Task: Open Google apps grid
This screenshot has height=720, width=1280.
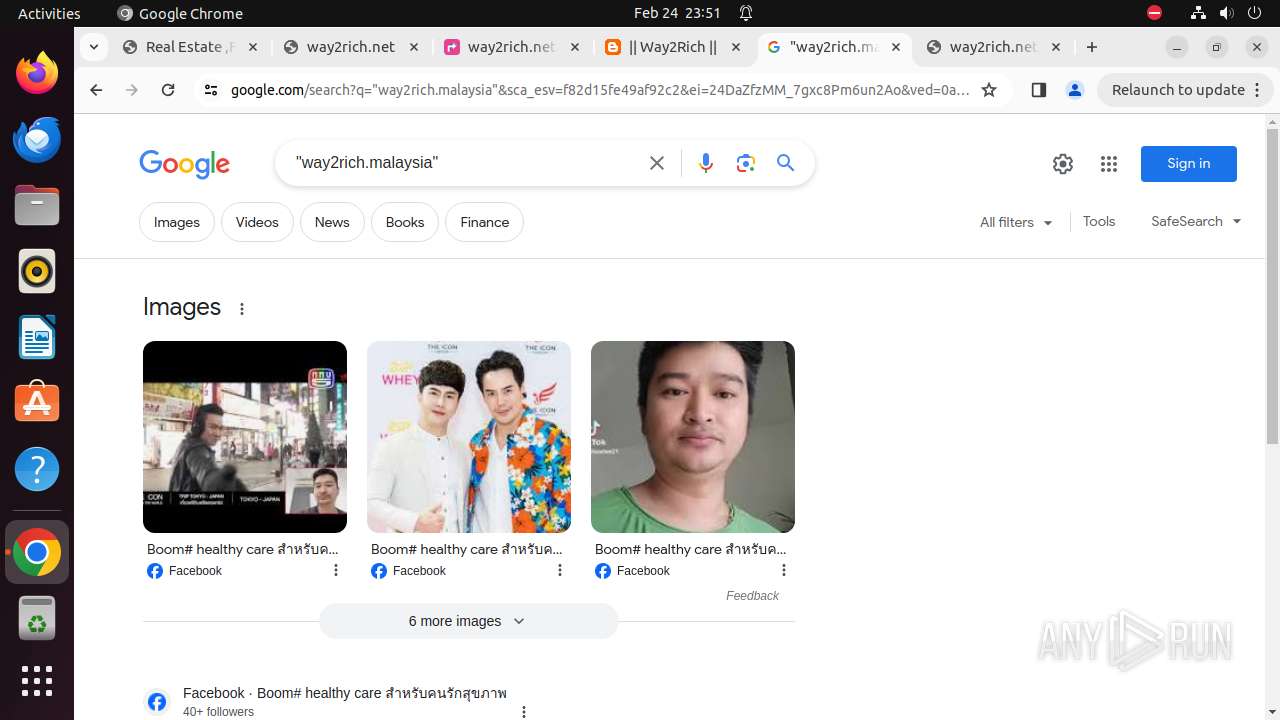Action: 1109,164
